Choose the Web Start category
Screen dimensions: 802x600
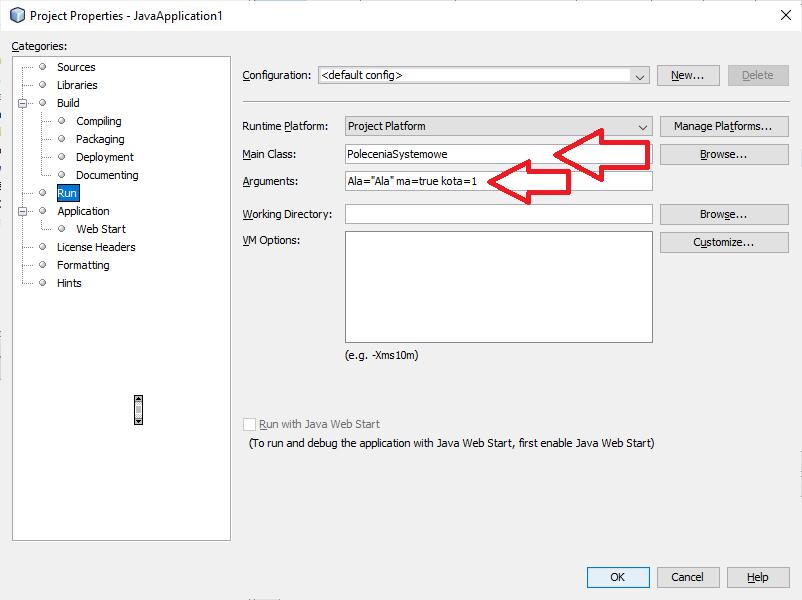pyautogui.click(x=101, y=229)
